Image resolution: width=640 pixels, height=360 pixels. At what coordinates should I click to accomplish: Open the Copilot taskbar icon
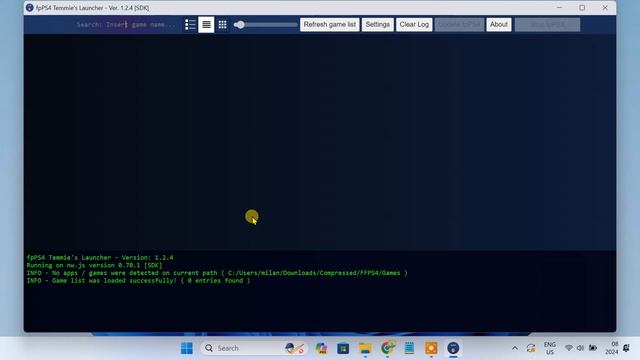pyautogui.click(x=321, y=348)
